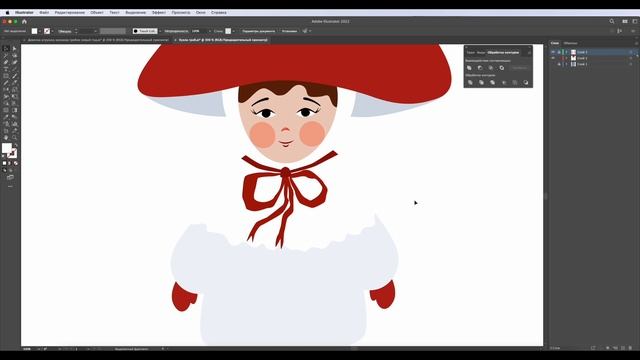640x360 pixels.
Task: Open the Окно menu
Action: pyautogui.click(x=200, y=13)
